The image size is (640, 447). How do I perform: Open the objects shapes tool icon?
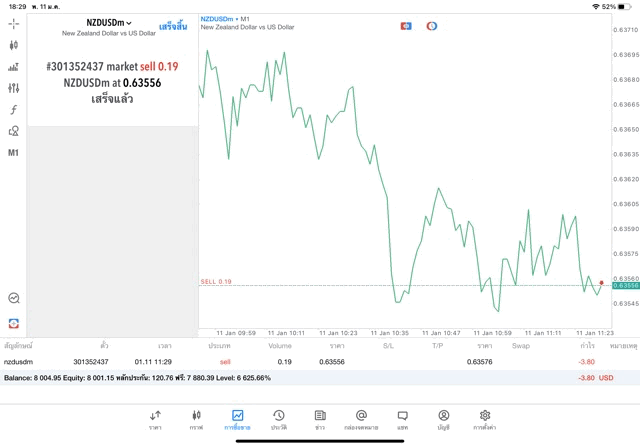pyautogui.click(x=13, y=131)
